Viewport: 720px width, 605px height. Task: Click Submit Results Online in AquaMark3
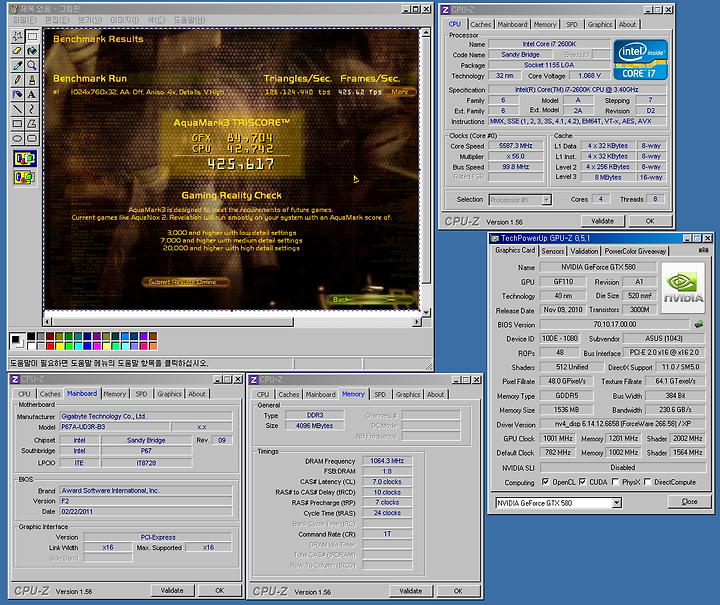point(186,282)
